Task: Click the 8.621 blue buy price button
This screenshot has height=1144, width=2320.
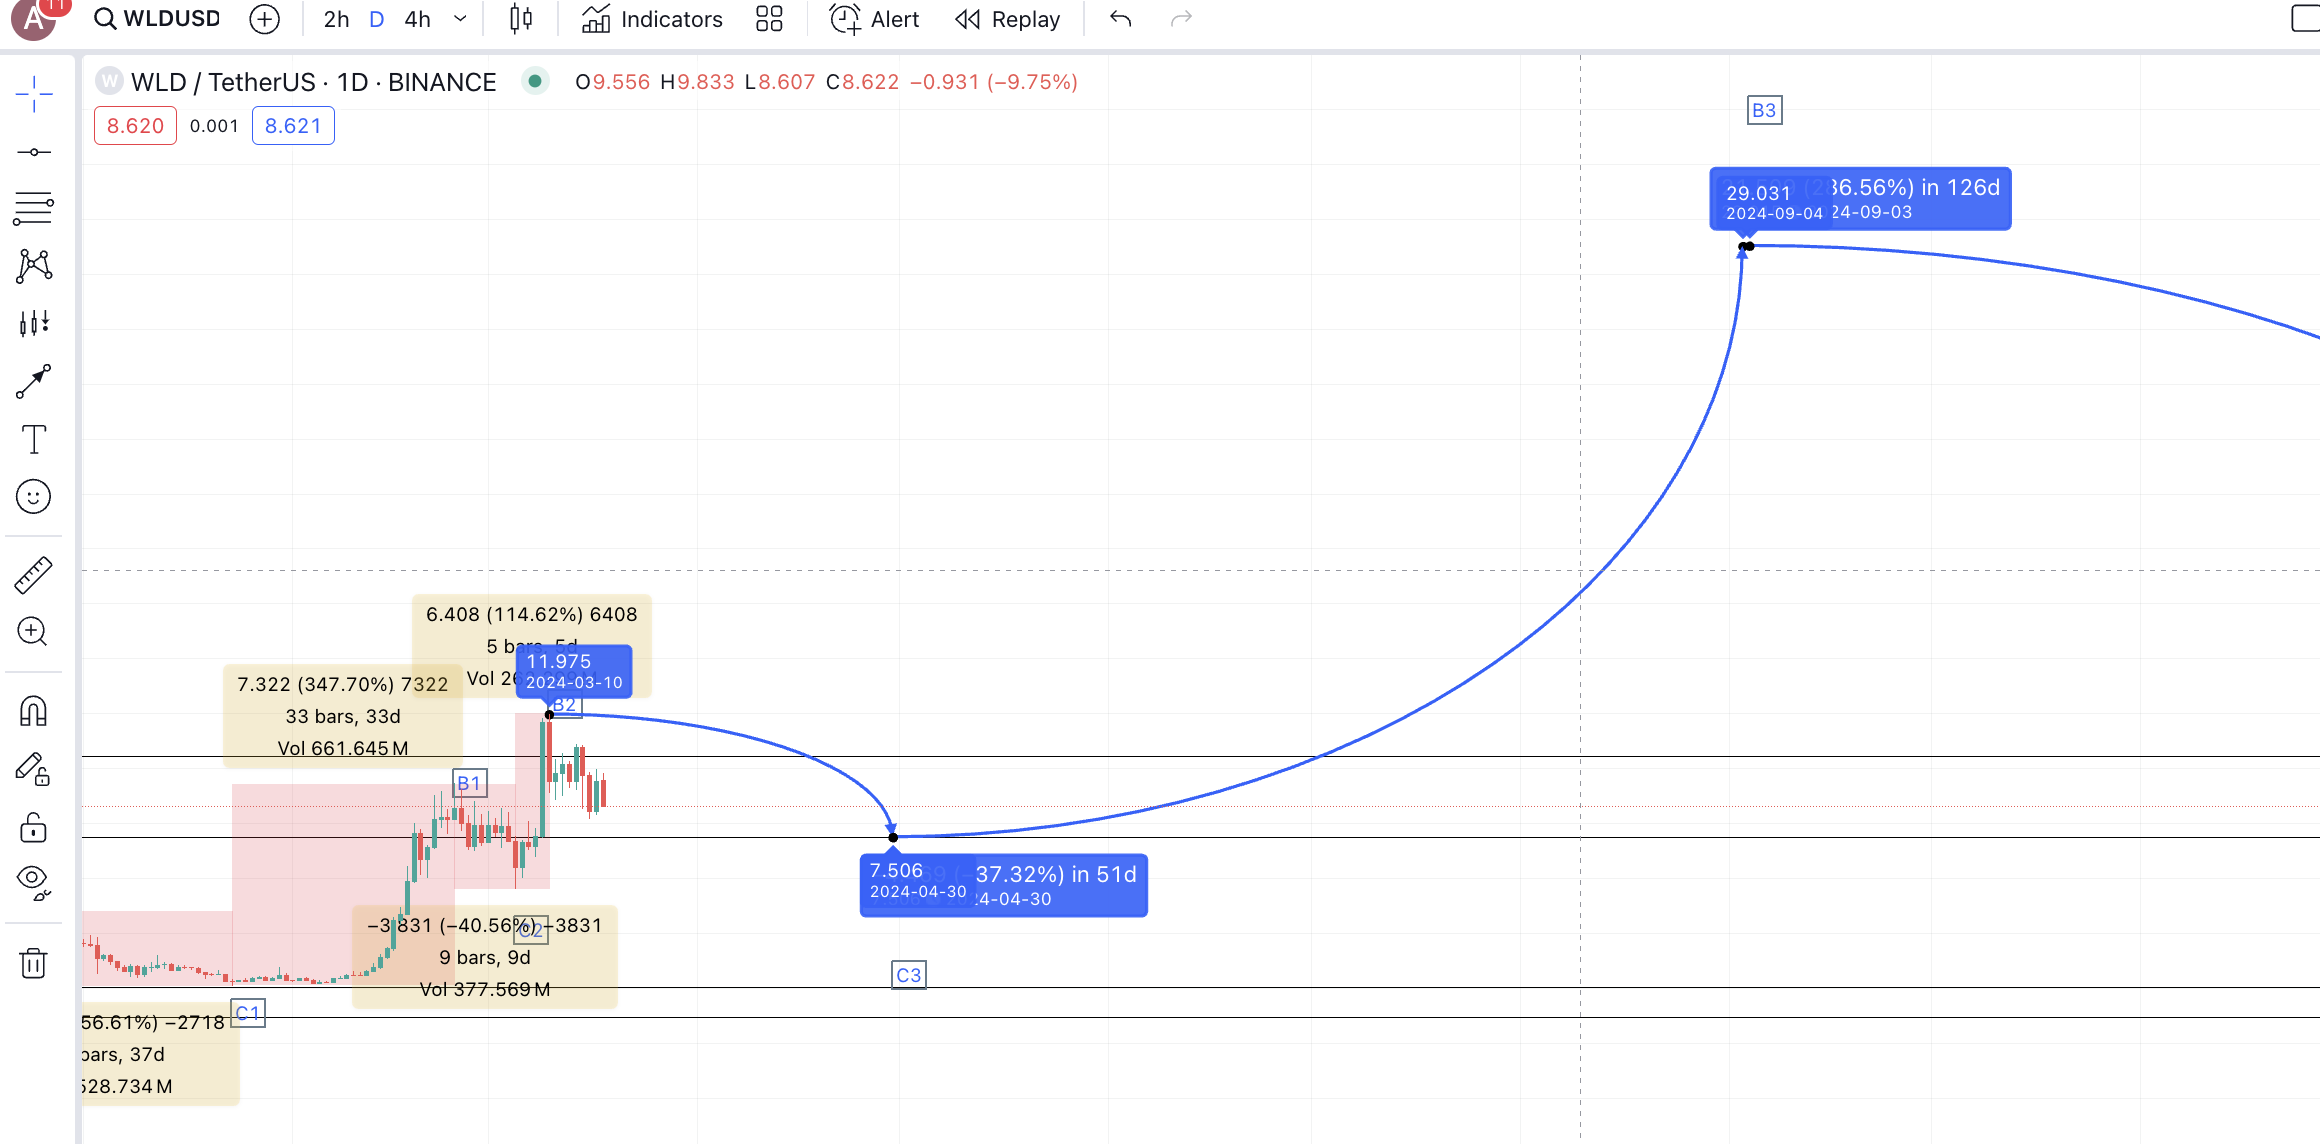Action: (293, 126)
